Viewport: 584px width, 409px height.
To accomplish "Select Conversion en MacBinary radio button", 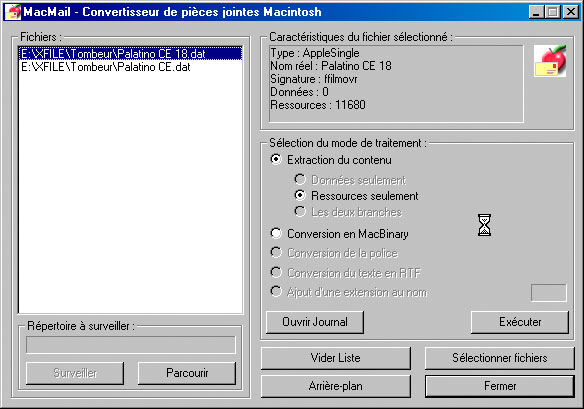I will point(276,233).
